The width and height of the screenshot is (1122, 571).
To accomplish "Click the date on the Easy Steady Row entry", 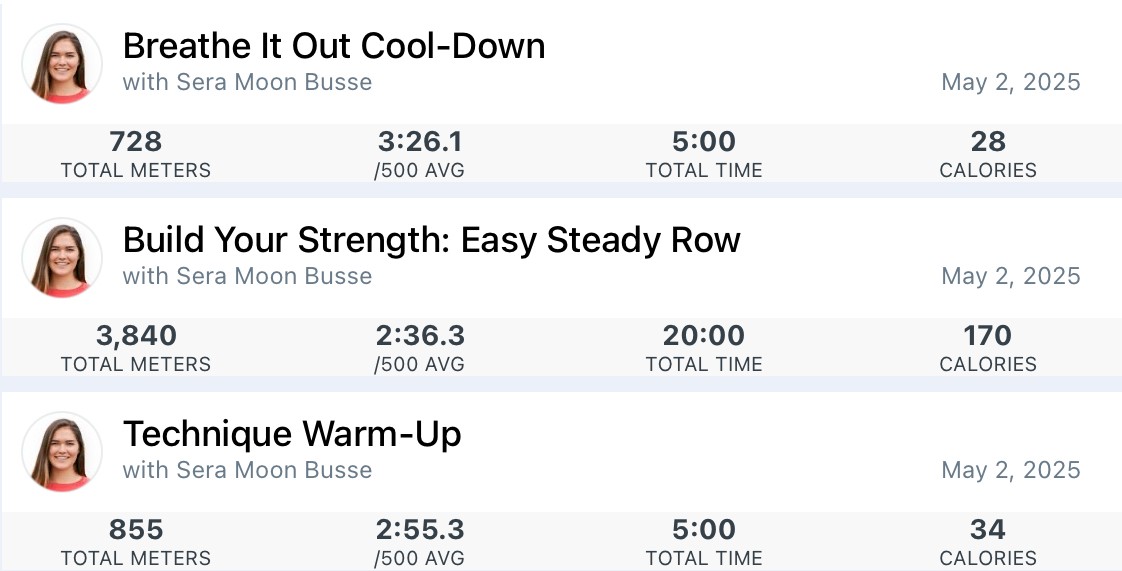I will [1010, 276].
